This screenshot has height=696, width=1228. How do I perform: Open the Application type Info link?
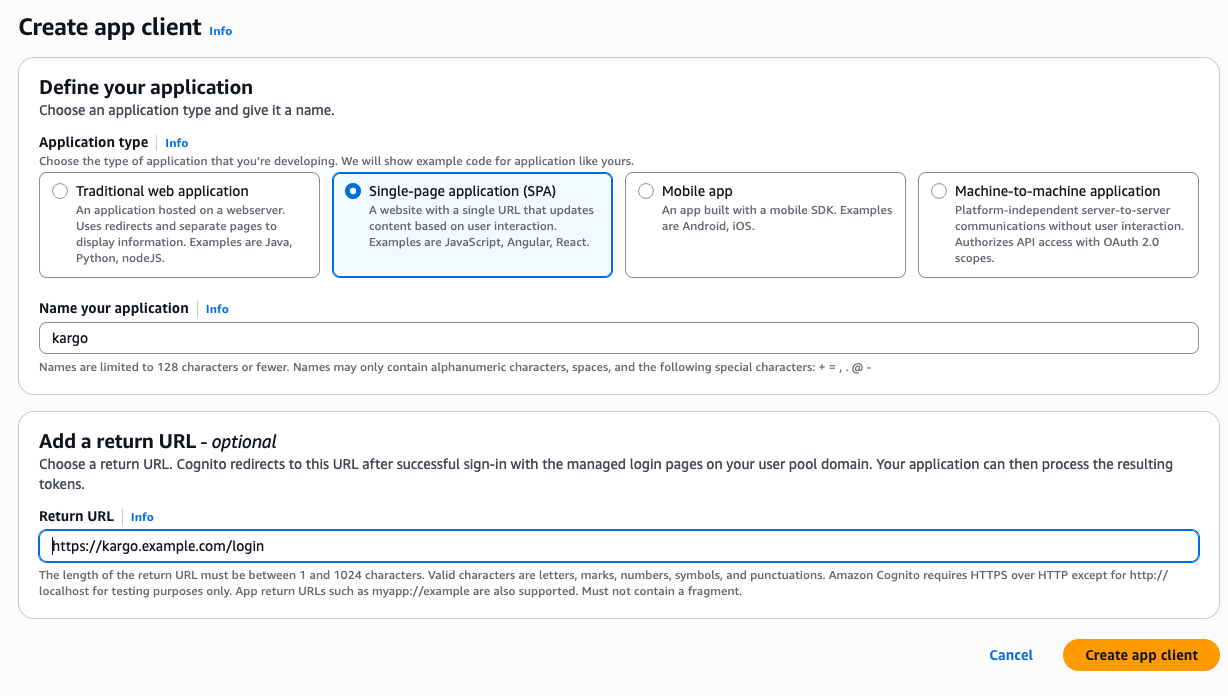(176, 142)
